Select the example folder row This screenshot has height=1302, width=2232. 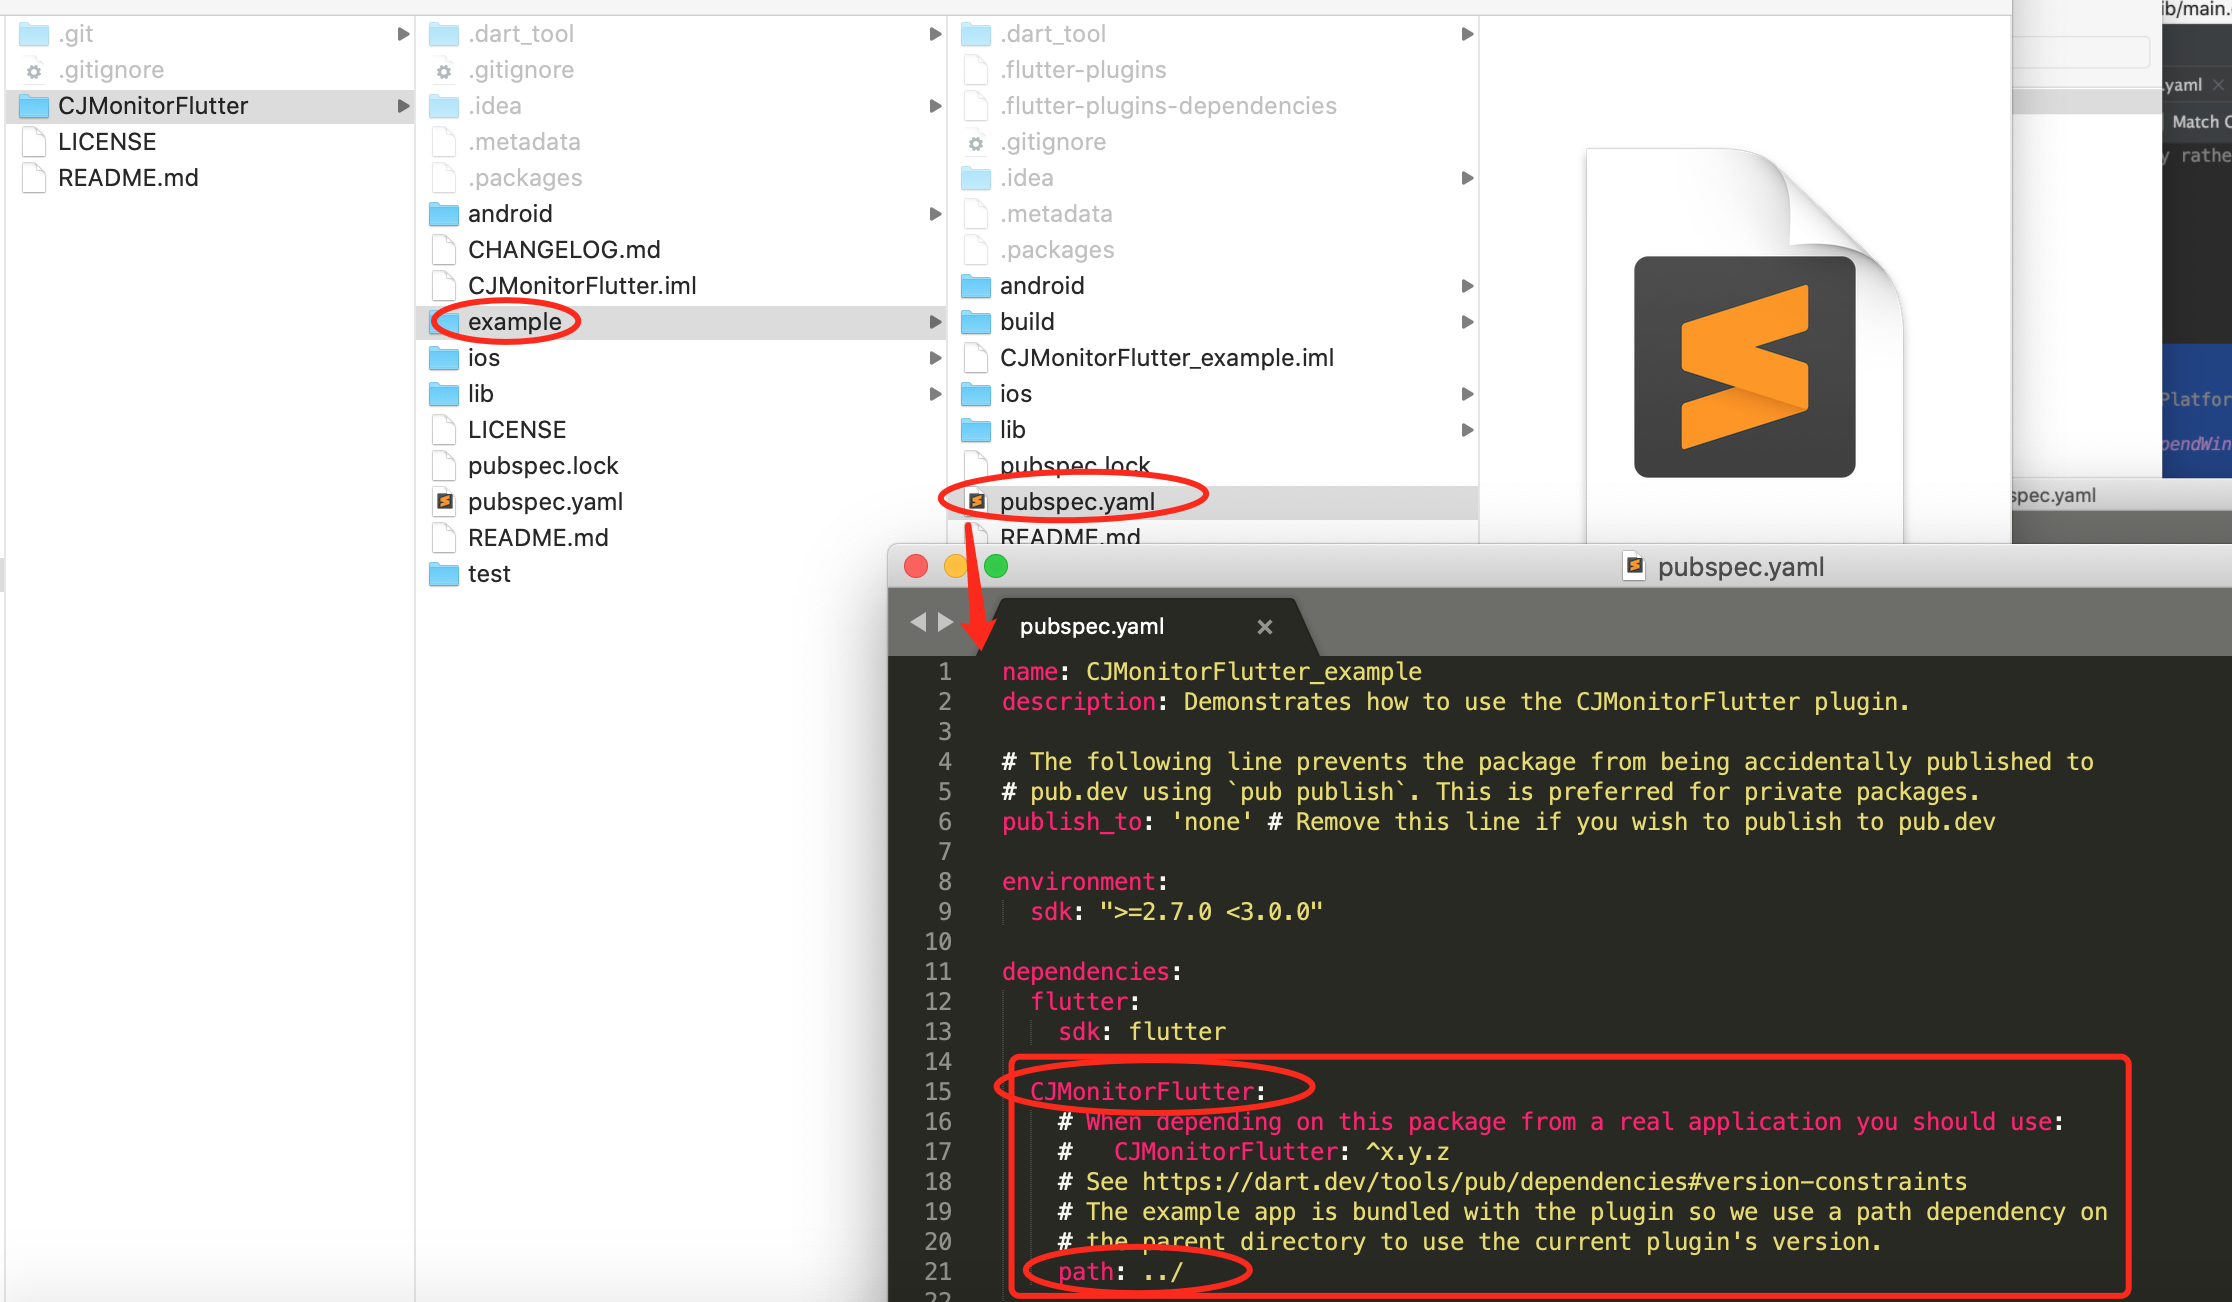point(683,322)
